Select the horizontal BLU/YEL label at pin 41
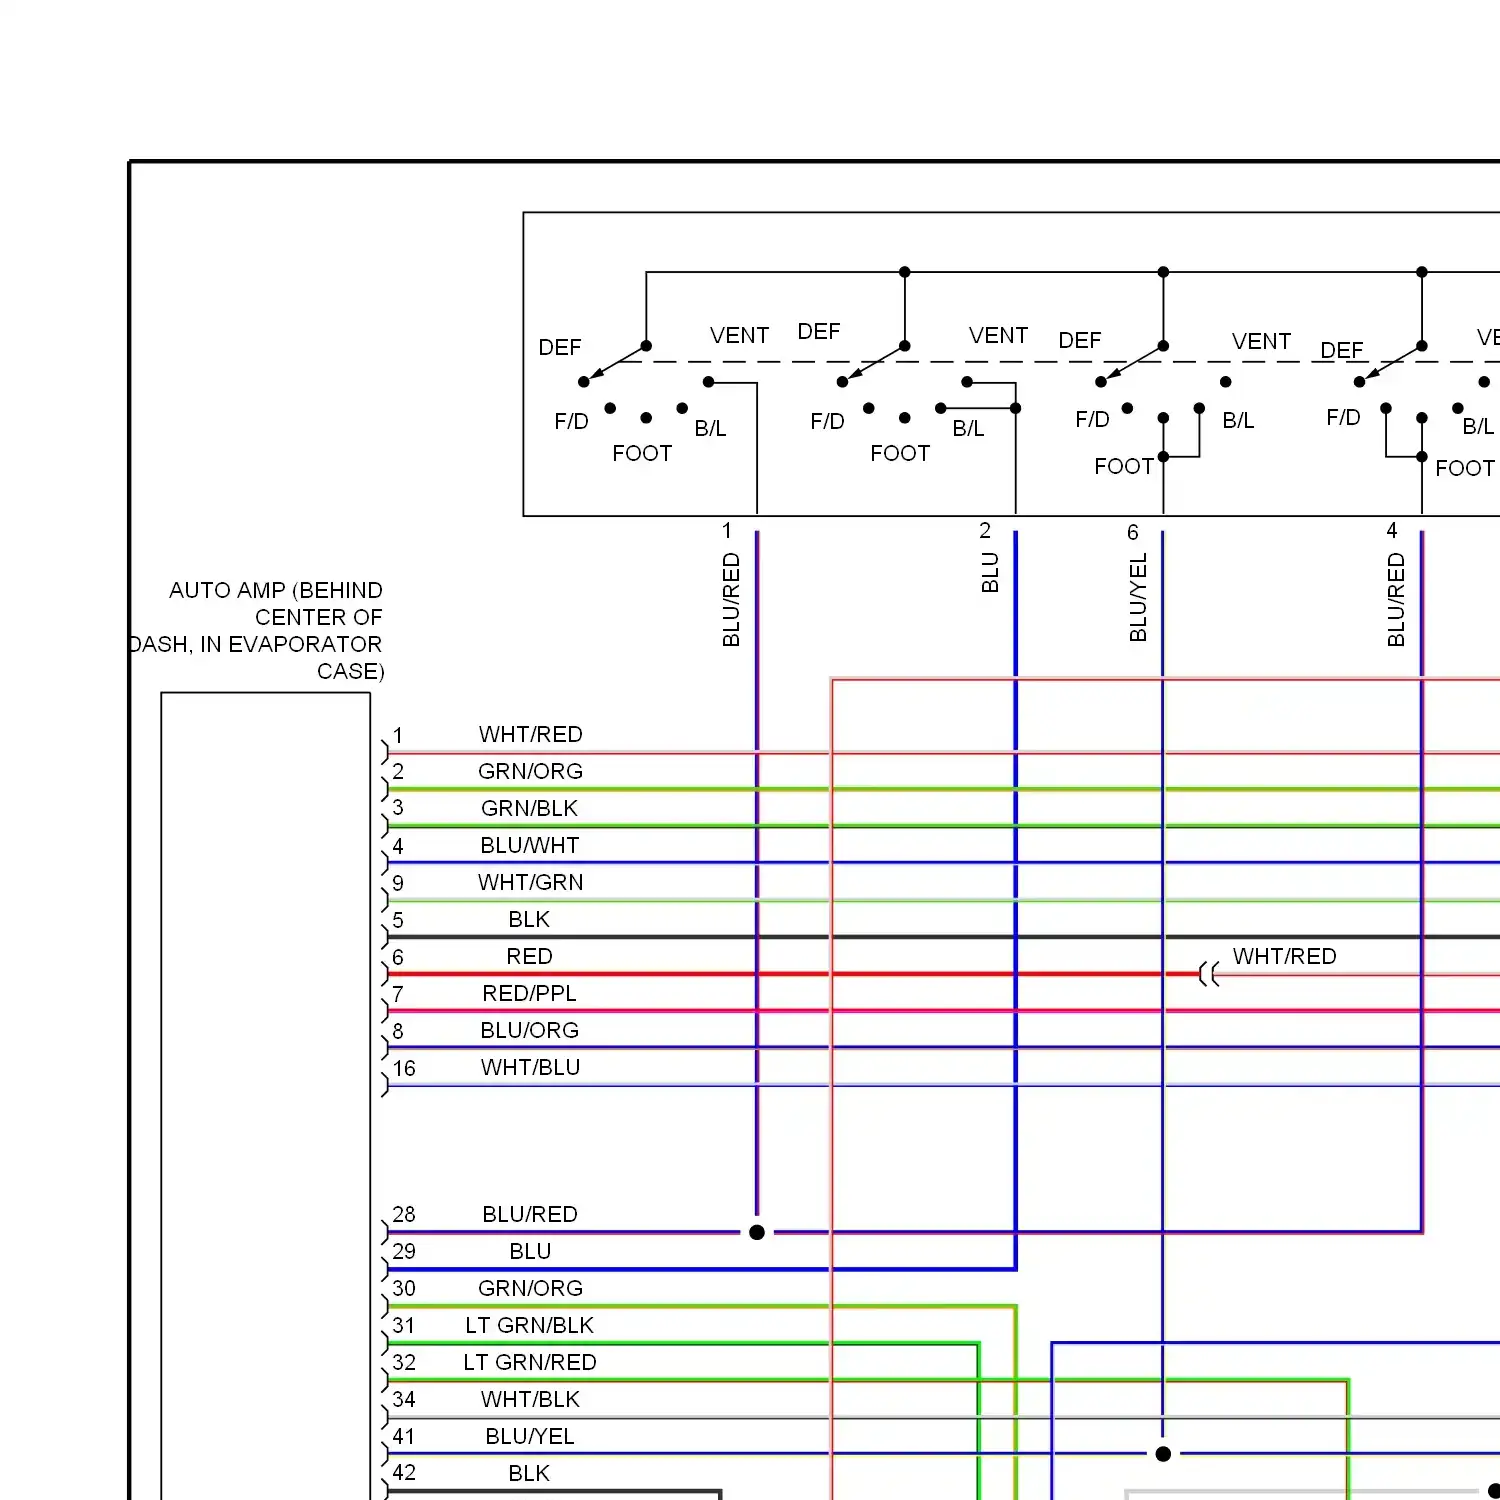Viewport: 1500px width, 1500px height. tap(530, 1437)
